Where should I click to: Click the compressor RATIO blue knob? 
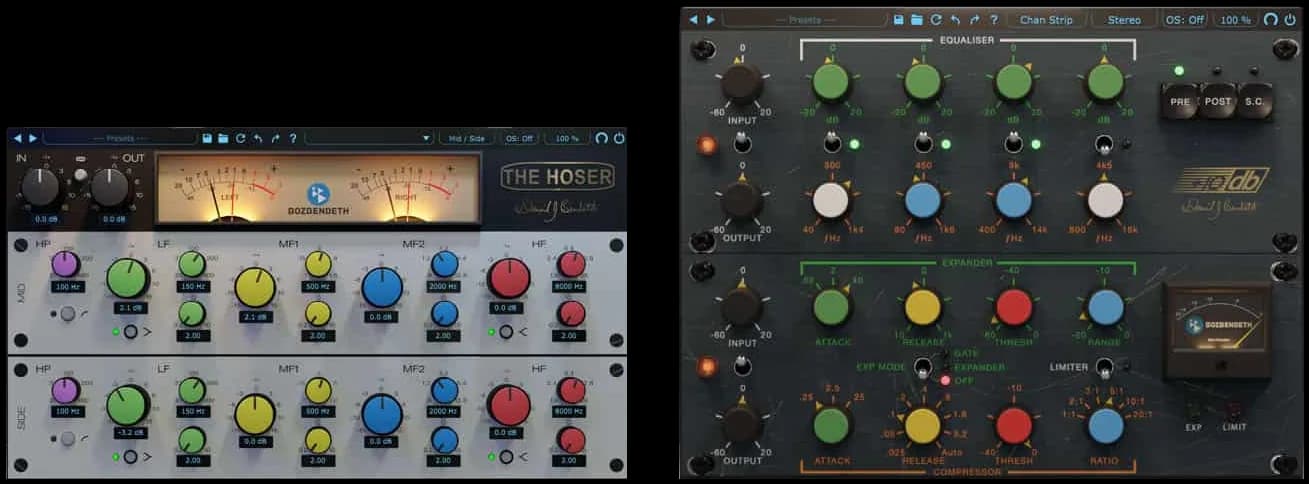(x=1105, y=426)
